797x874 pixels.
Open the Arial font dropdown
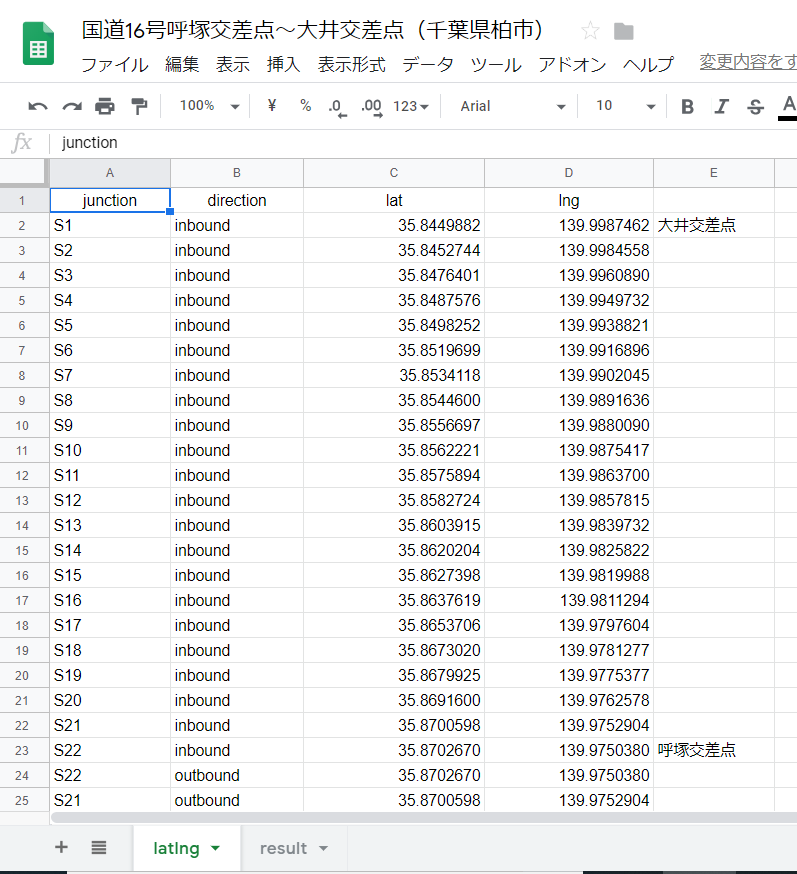point(513,106)
